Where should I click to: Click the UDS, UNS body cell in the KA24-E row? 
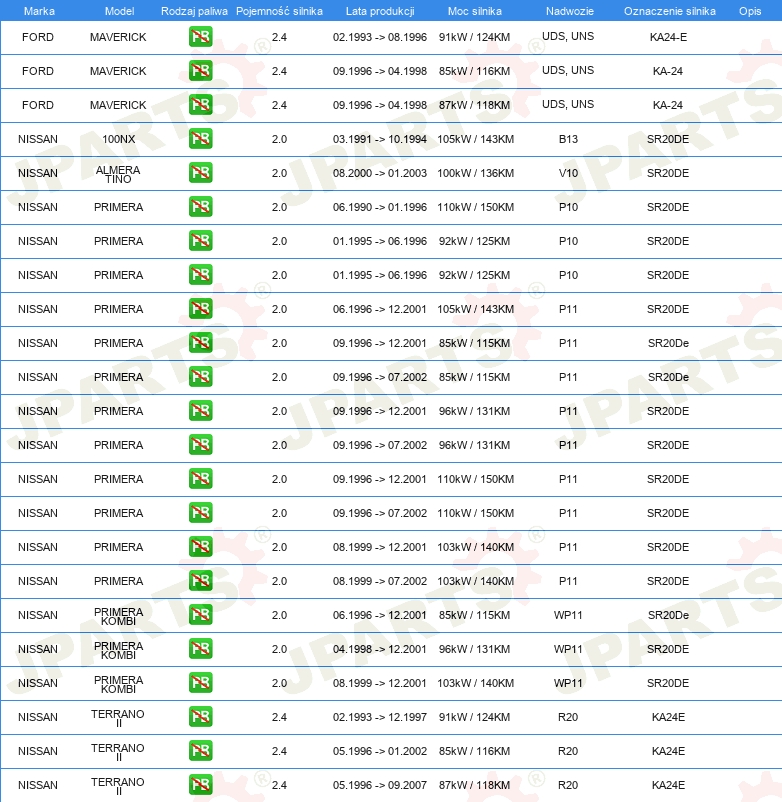tap(568, 36)
